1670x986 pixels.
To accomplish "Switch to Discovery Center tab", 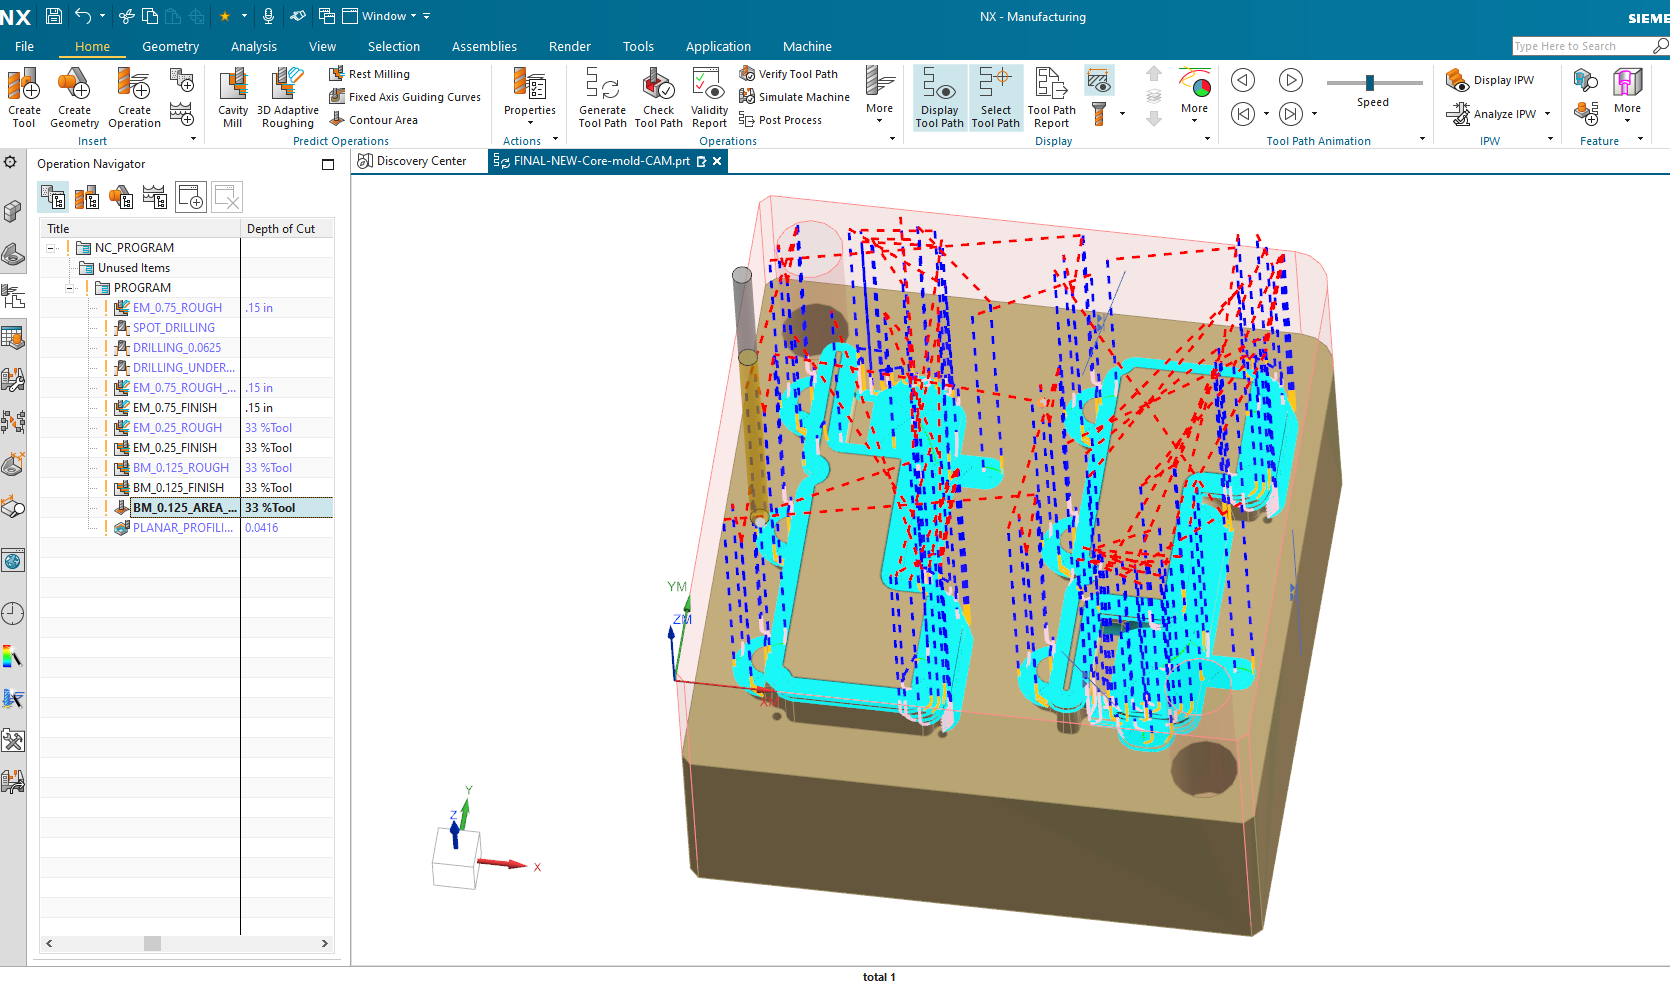I will [412, 161].
